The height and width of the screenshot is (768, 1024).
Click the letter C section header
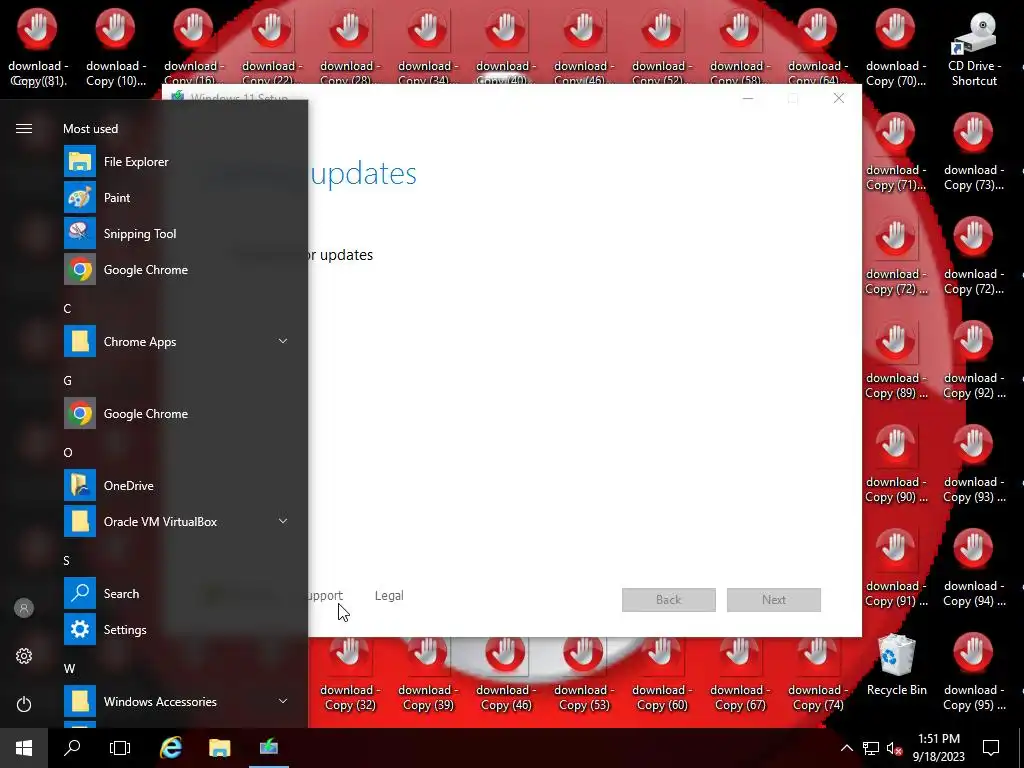(x=67, y=309)
